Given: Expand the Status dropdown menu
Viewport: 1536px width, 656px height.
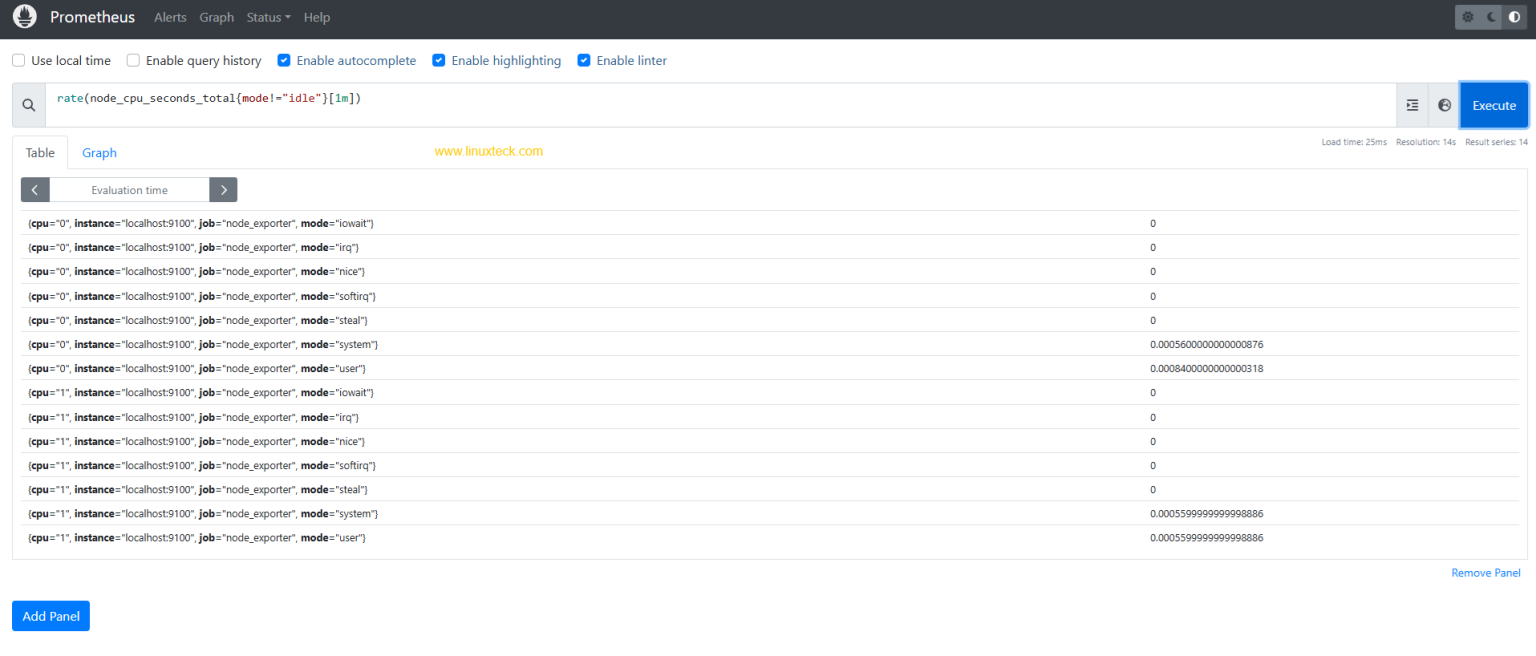Looking at the screenshot, I should click(x=269, y=17).
